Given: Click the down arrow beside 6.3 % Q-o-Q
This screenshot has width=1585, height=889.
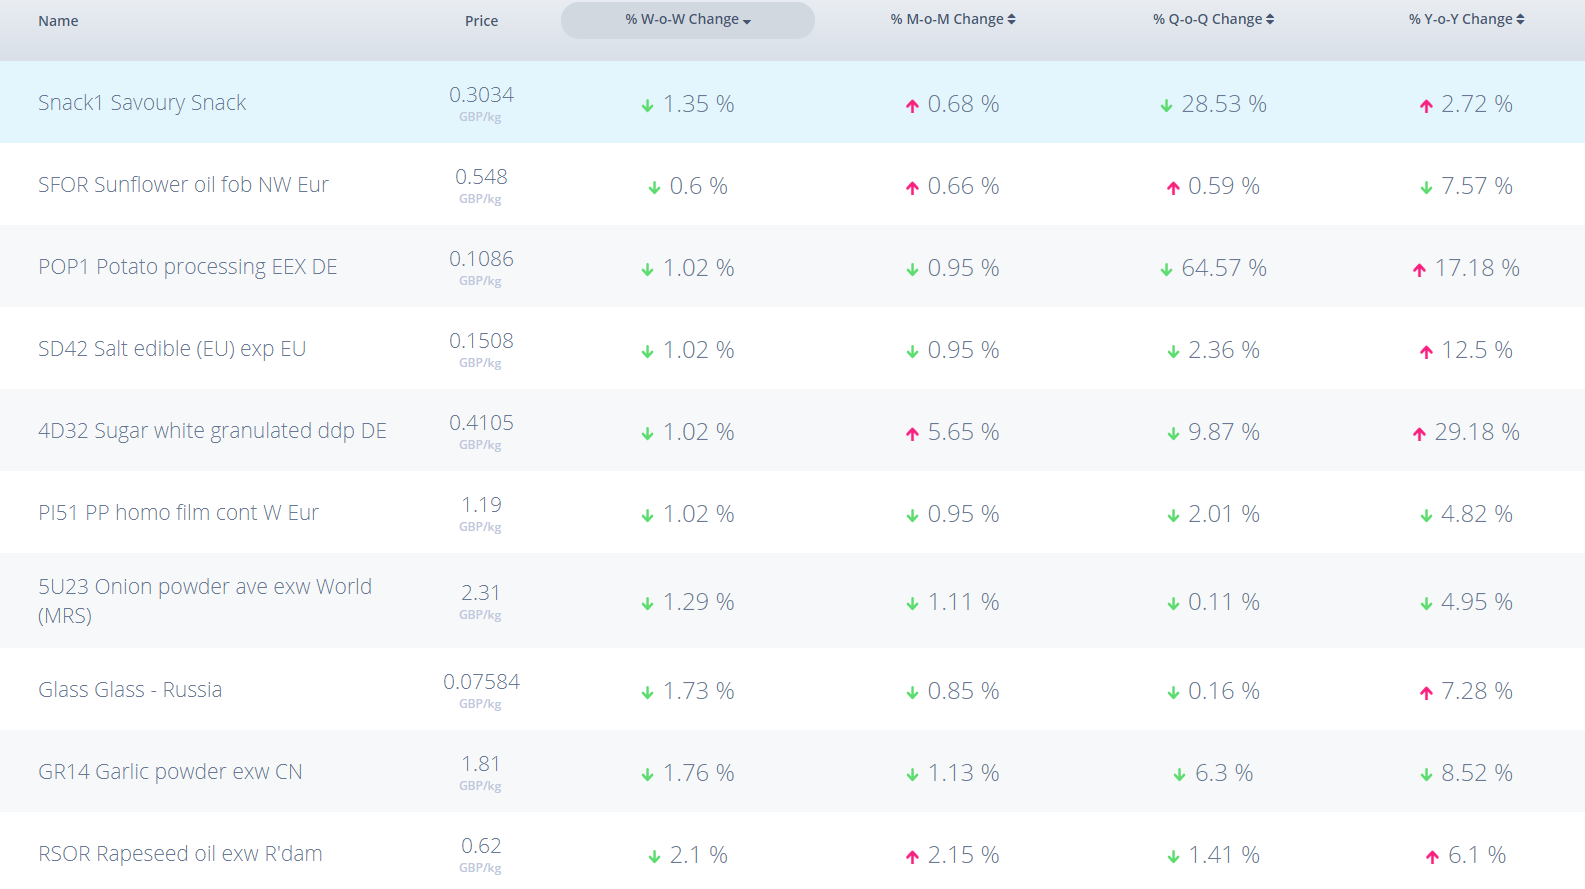Looking at the screenshot, I should click(1179, 775).
